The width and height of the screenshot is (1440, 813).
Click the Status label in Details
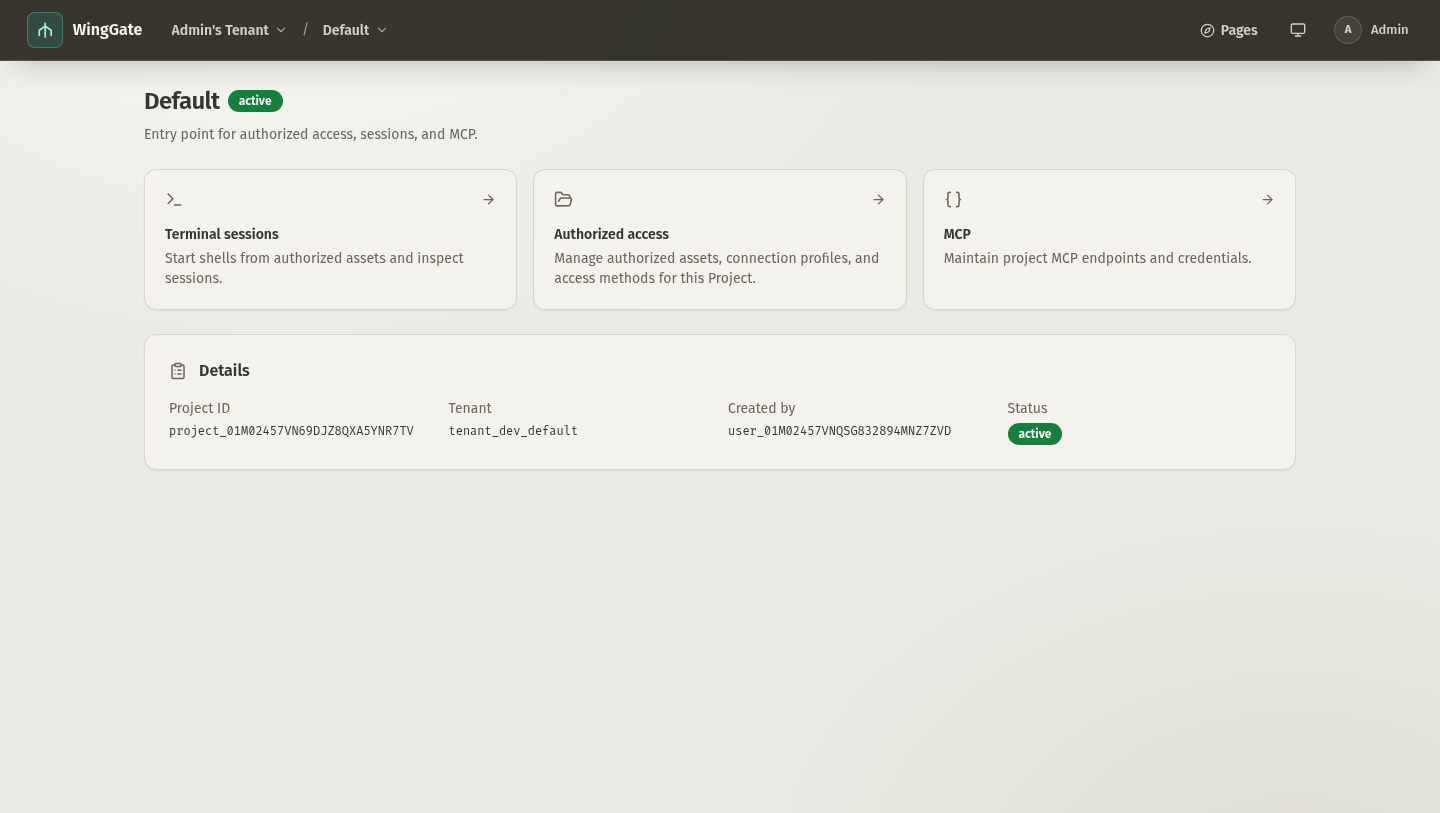coord(1027,408)
